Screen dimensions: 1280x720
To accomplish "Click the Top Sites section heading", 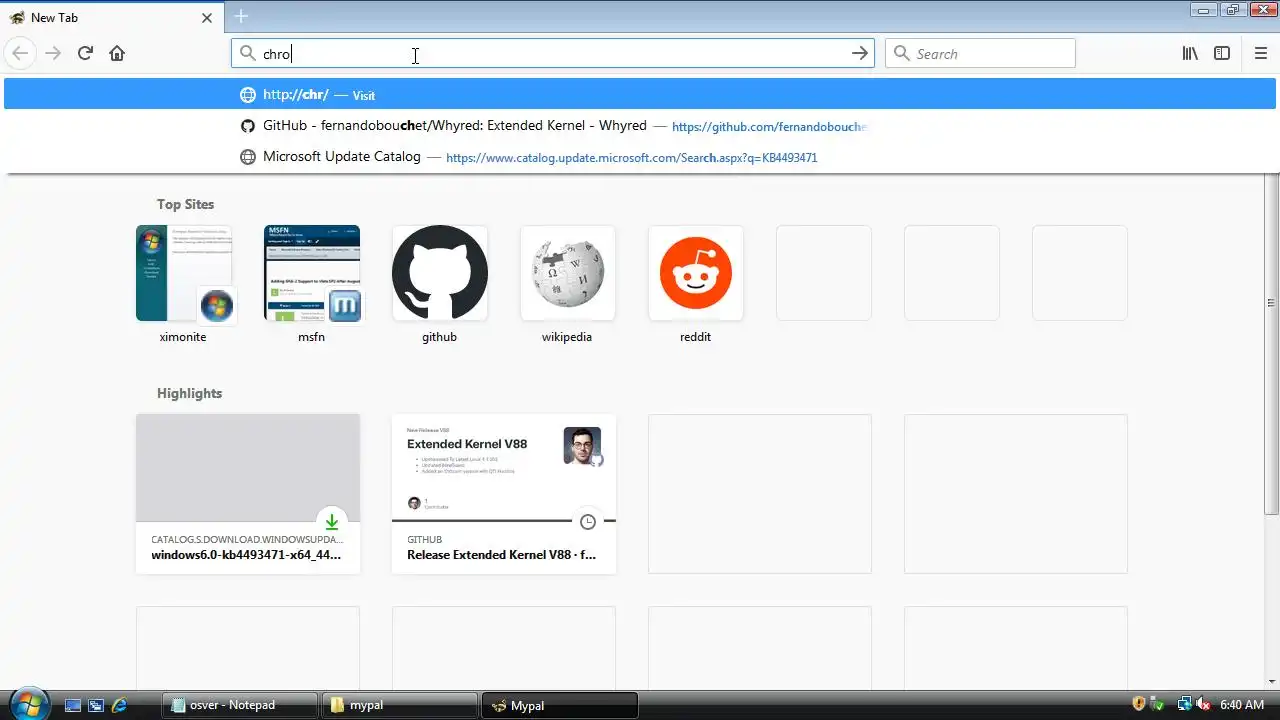I will coord(185,204).
